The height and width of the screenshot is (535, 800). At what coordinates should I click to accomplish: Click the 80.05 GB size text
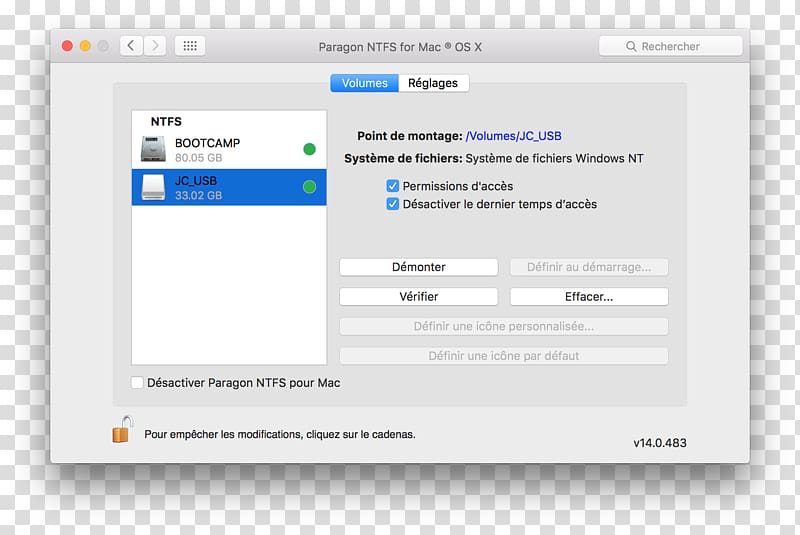(198, 158)
